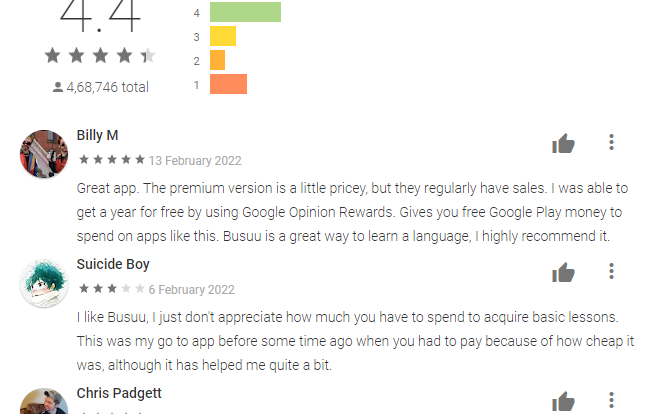Click Billy M's profile avatar
This screenshot has height=414, width=649.
pos(44,154)
